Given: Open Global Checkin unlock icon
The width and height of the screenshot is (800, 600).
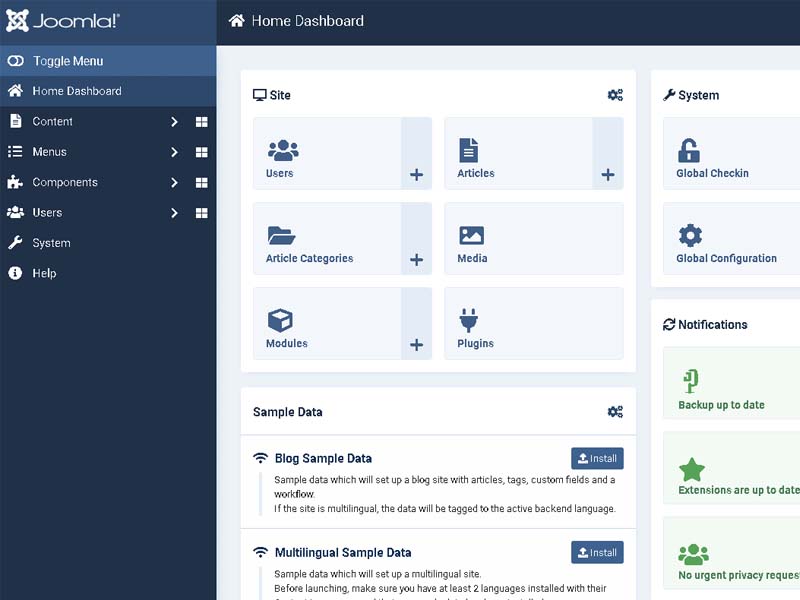Looking at the screenshot, I should pyautogui.click(x=689, y=151).
